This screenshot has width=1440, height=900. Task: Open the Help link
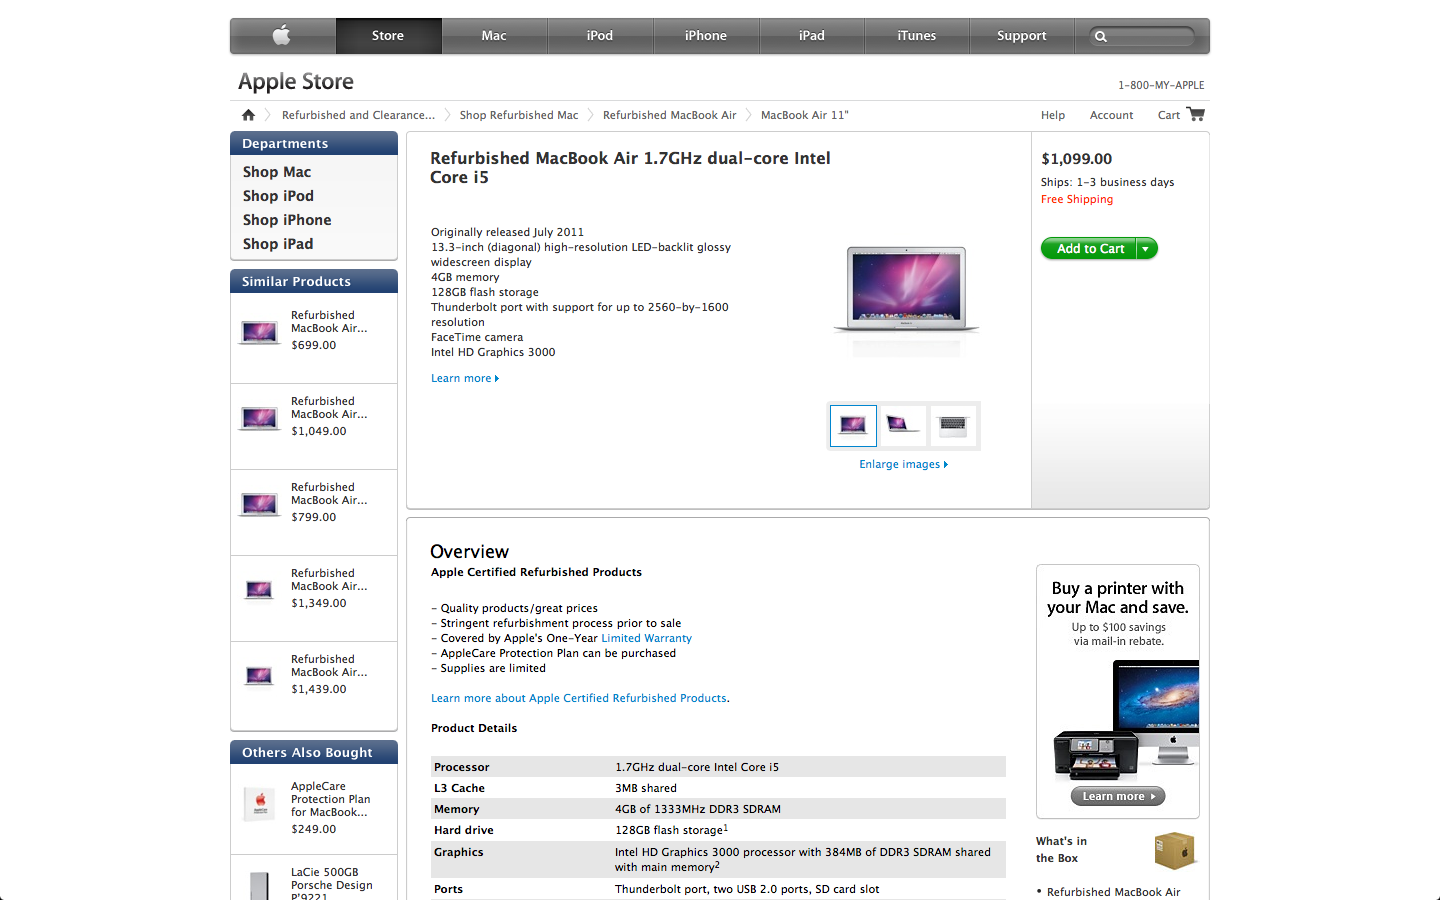[1053, 115]
